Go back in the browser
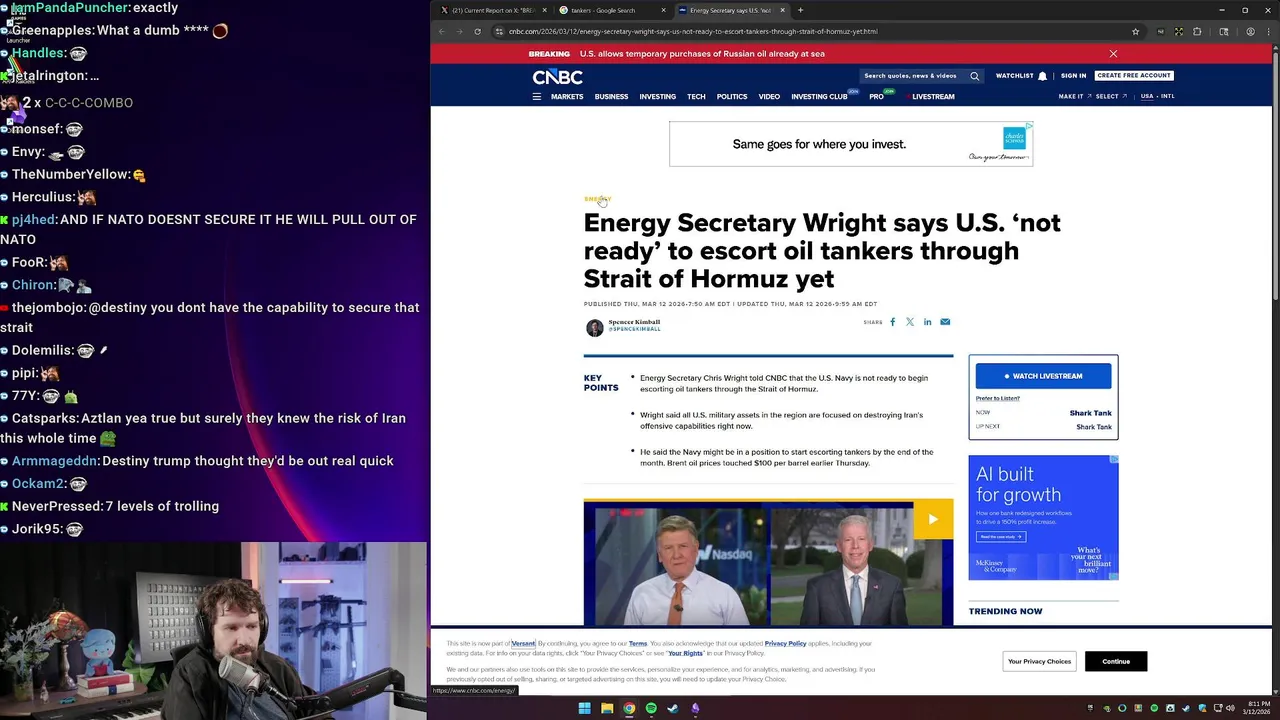 point(442,31)
